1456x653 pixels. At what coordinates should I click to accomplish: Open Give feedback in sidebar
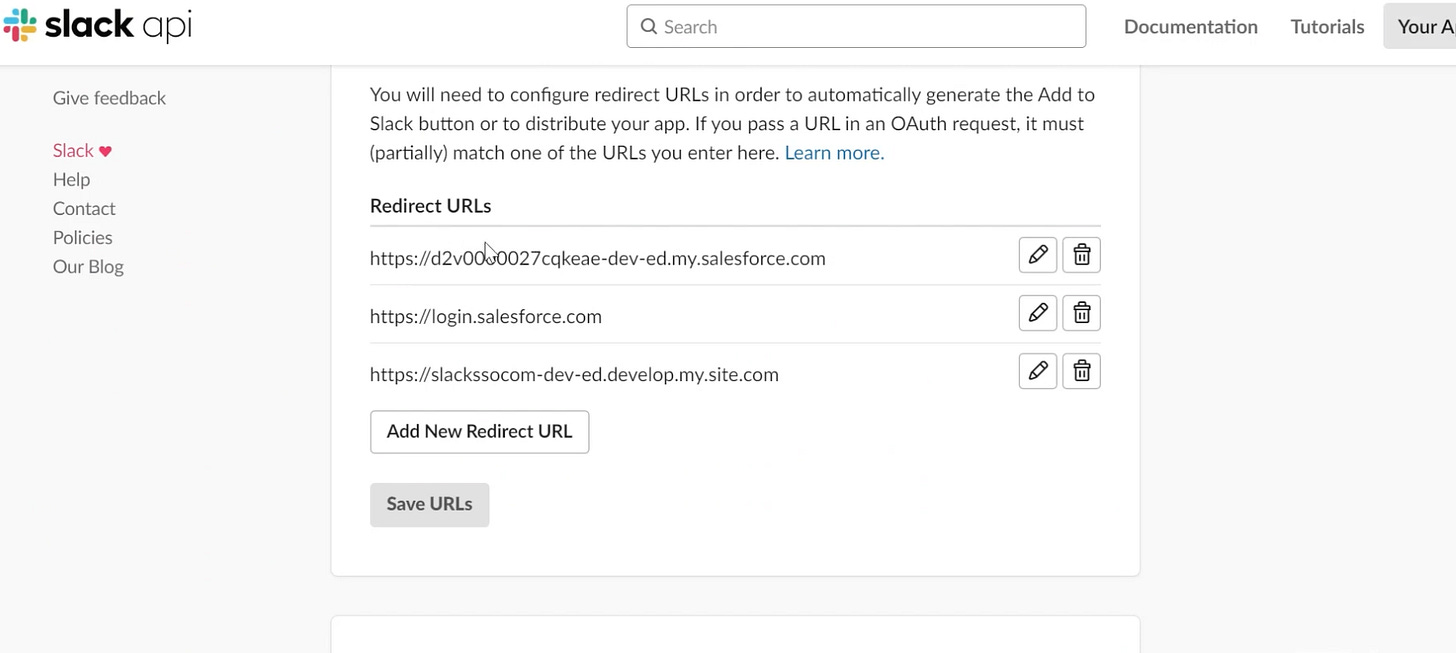(109, 98)
